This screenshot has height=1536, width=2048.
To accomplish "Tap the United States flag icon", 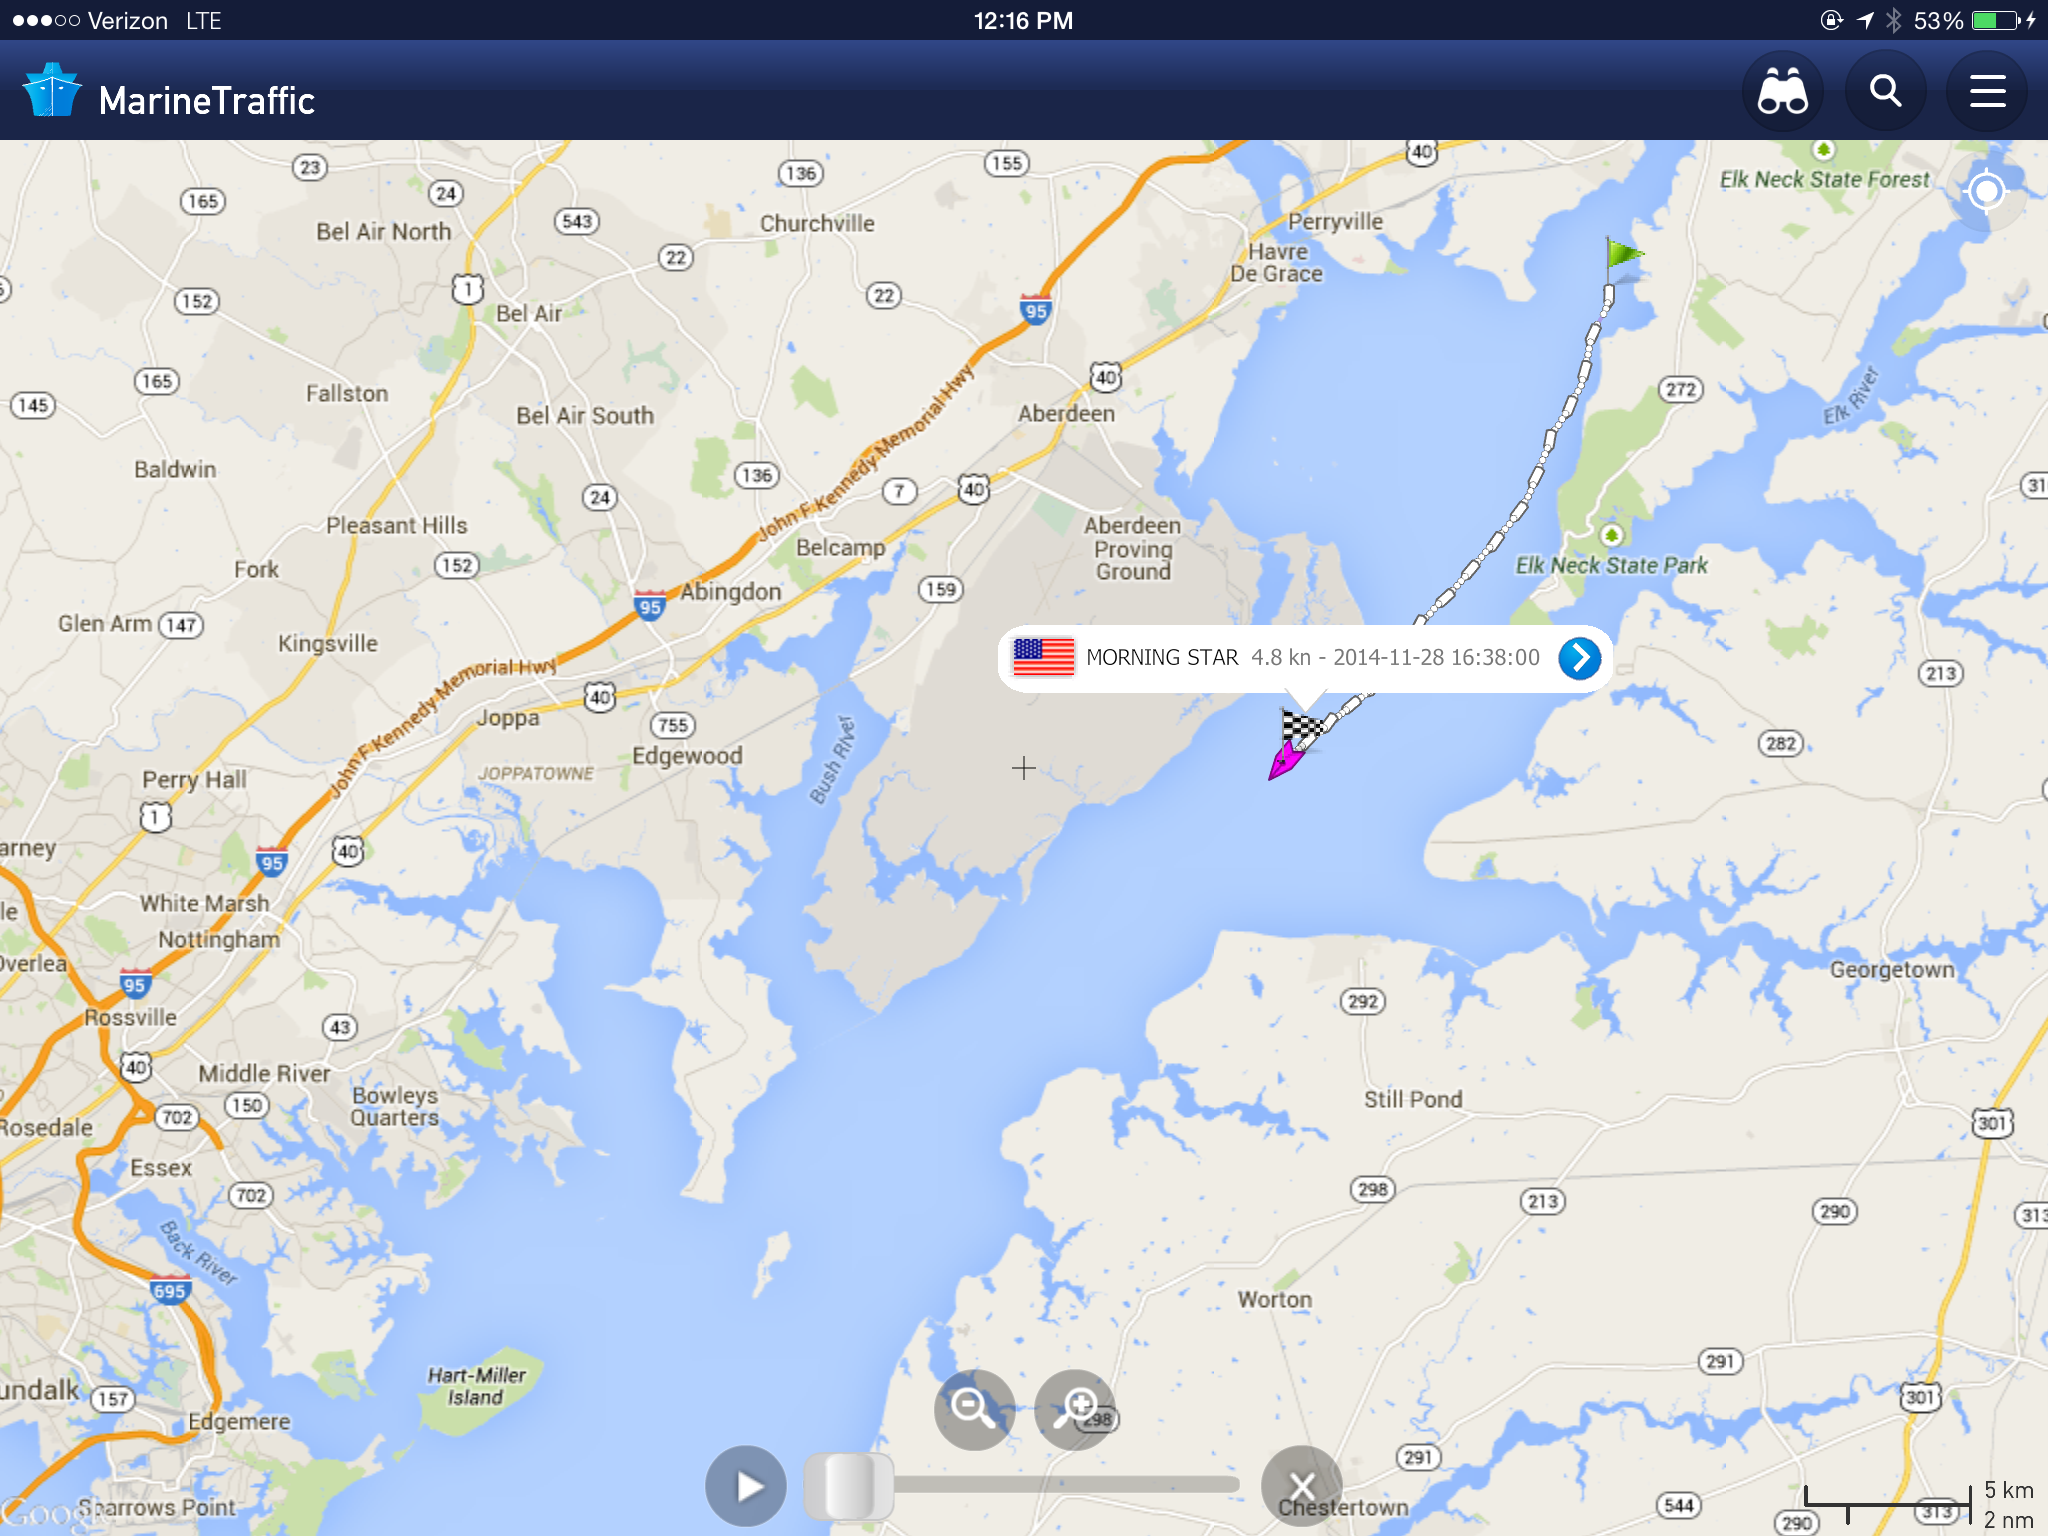I will coord(1043,658).
